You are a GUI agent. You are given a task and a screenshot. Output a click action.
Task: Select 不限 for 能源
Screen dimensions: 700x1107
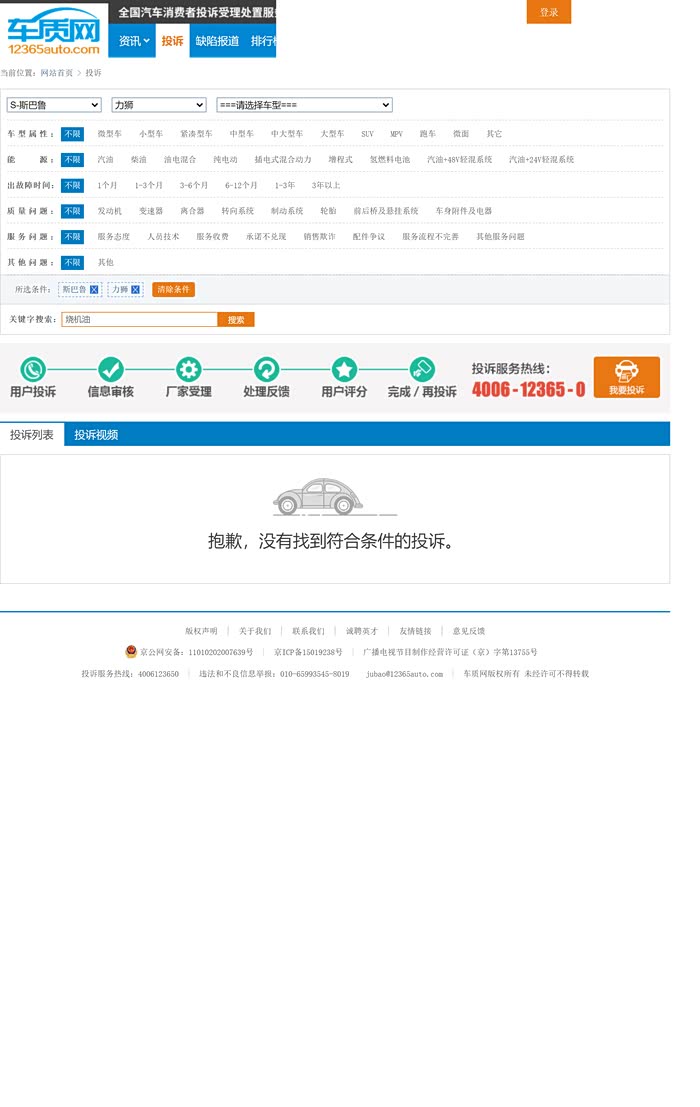(72, 160)
